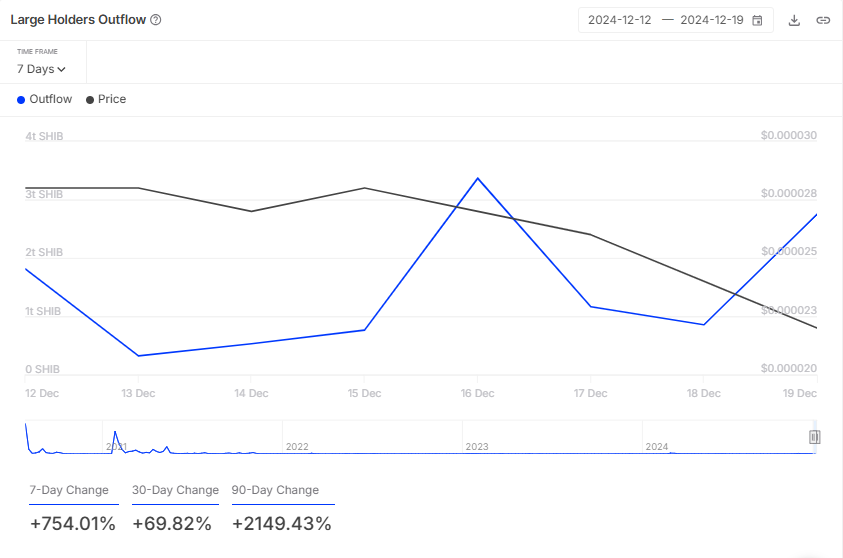
Task: Open the 7 Days time frame dropdown
Action: pyautogui.click(x=41, y=69)
